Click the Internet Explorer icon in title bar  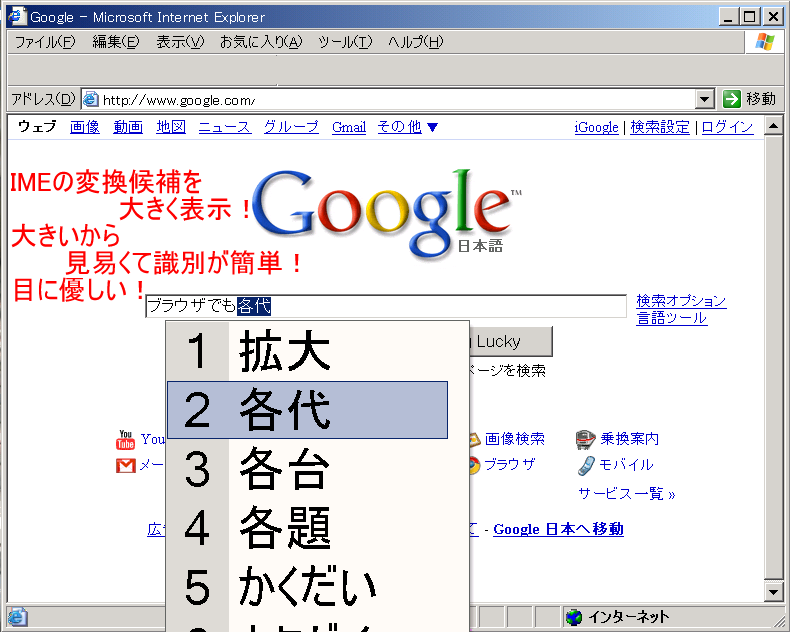17,16
